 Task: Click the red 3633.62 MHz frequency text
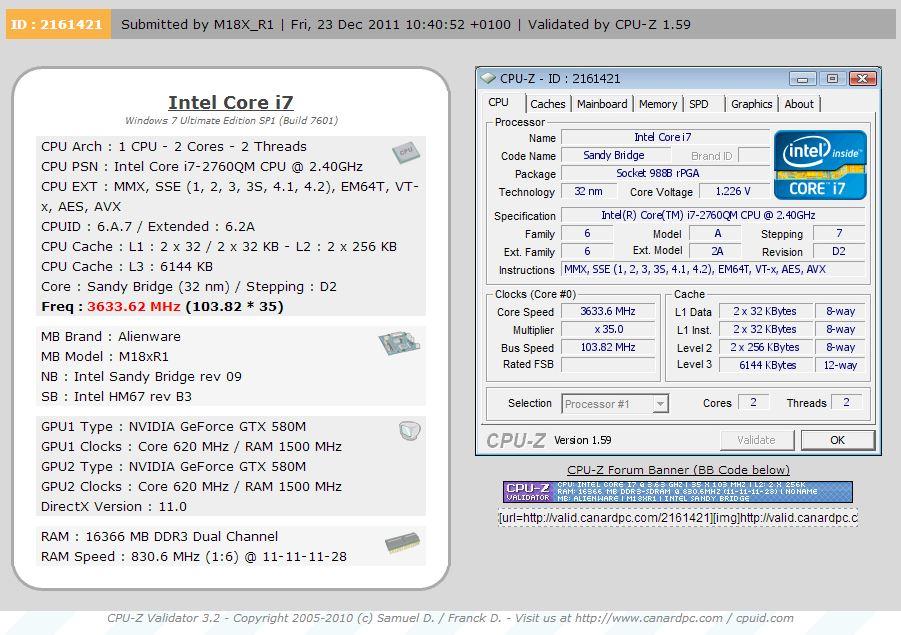coord(133,306)
